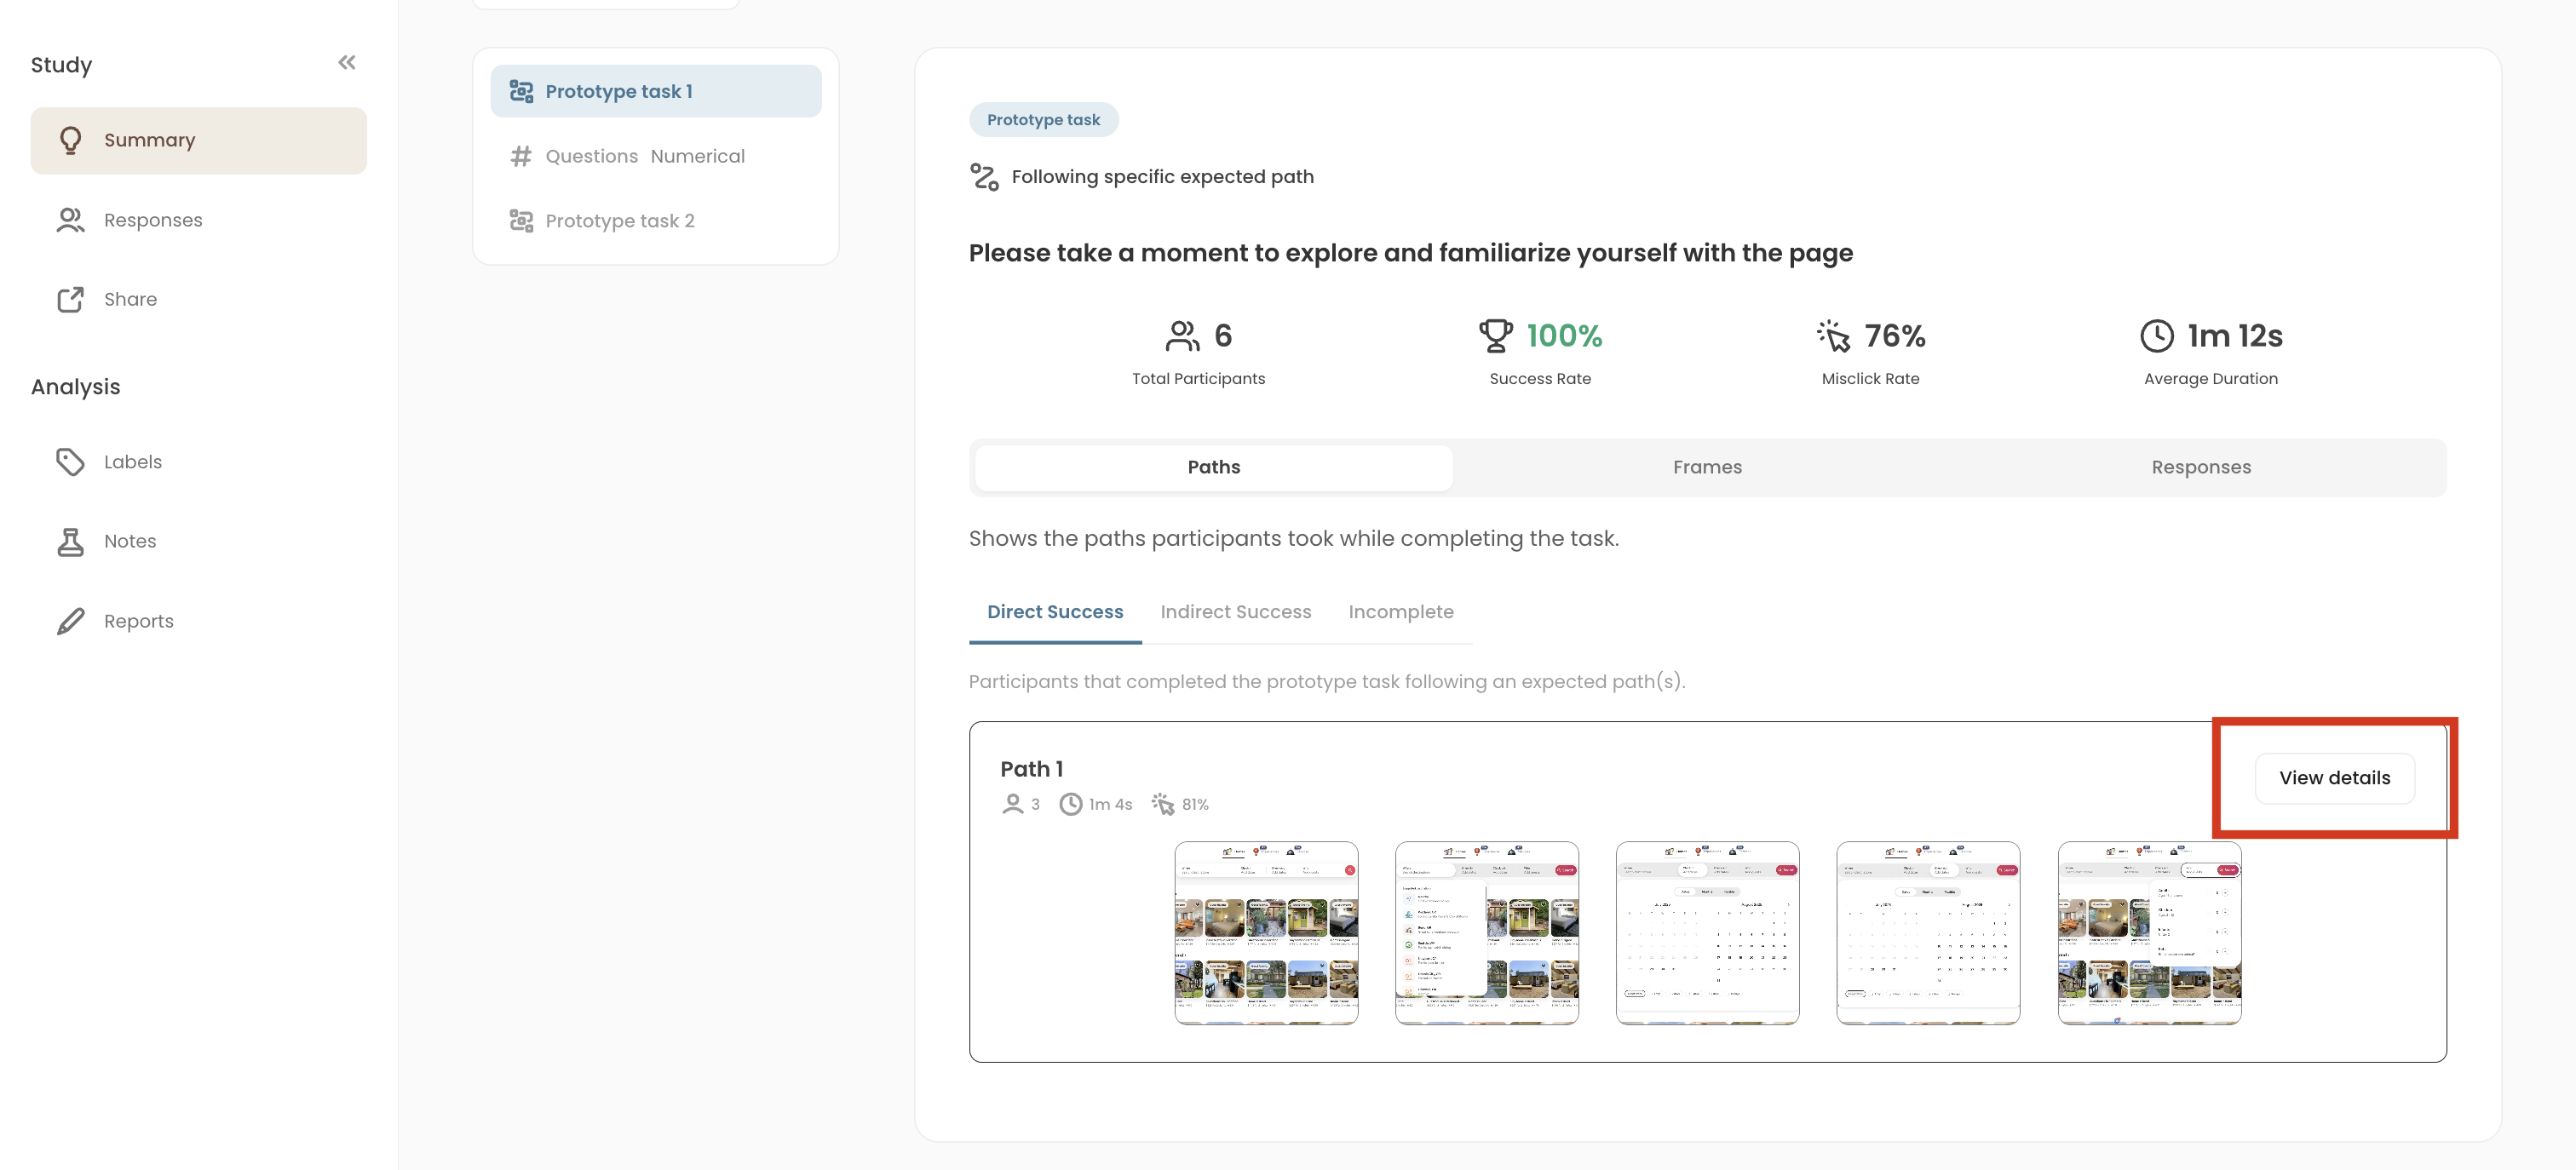Click the Prototype task badge
Screen dimensions: 2576x1170
[1043, 120]
